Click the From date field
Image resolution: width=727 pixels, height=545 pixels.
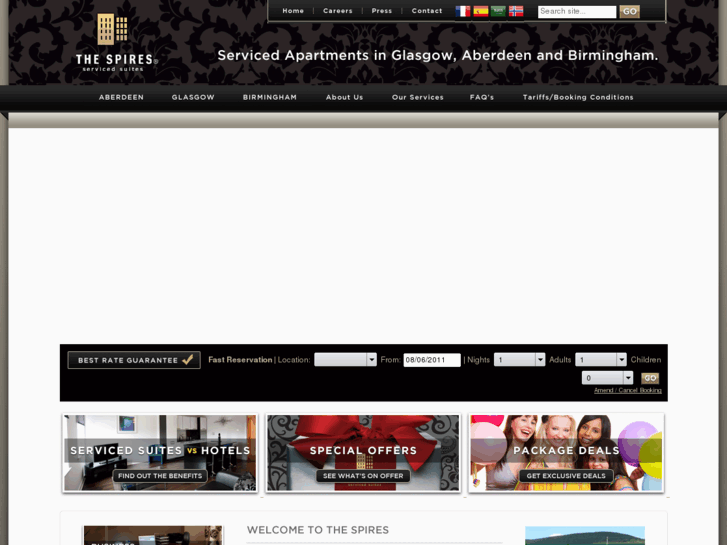[432, 360]
